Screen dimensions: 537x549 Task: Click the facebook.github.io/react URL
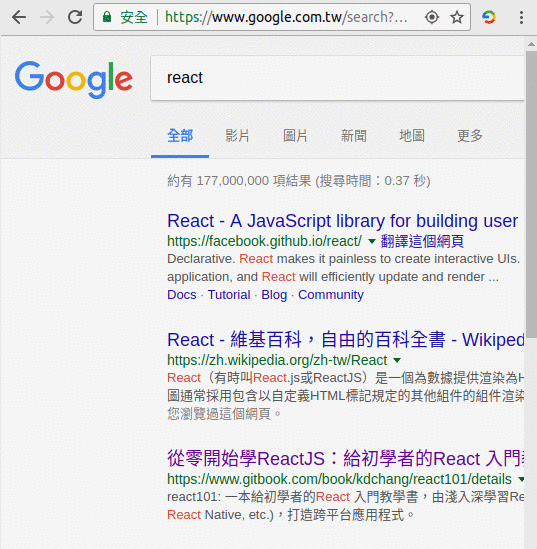coord(264,241)
